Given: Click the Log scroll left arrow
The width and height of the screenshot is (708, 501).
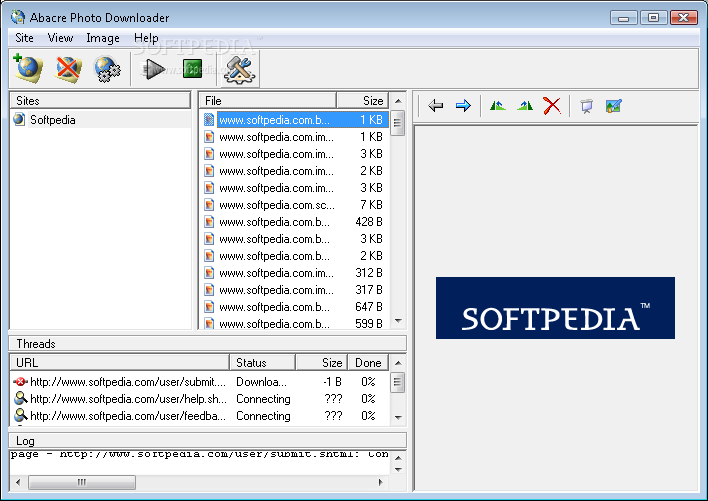Looking at the screenshot, I should pyautogui.click(x=18, y=482).
